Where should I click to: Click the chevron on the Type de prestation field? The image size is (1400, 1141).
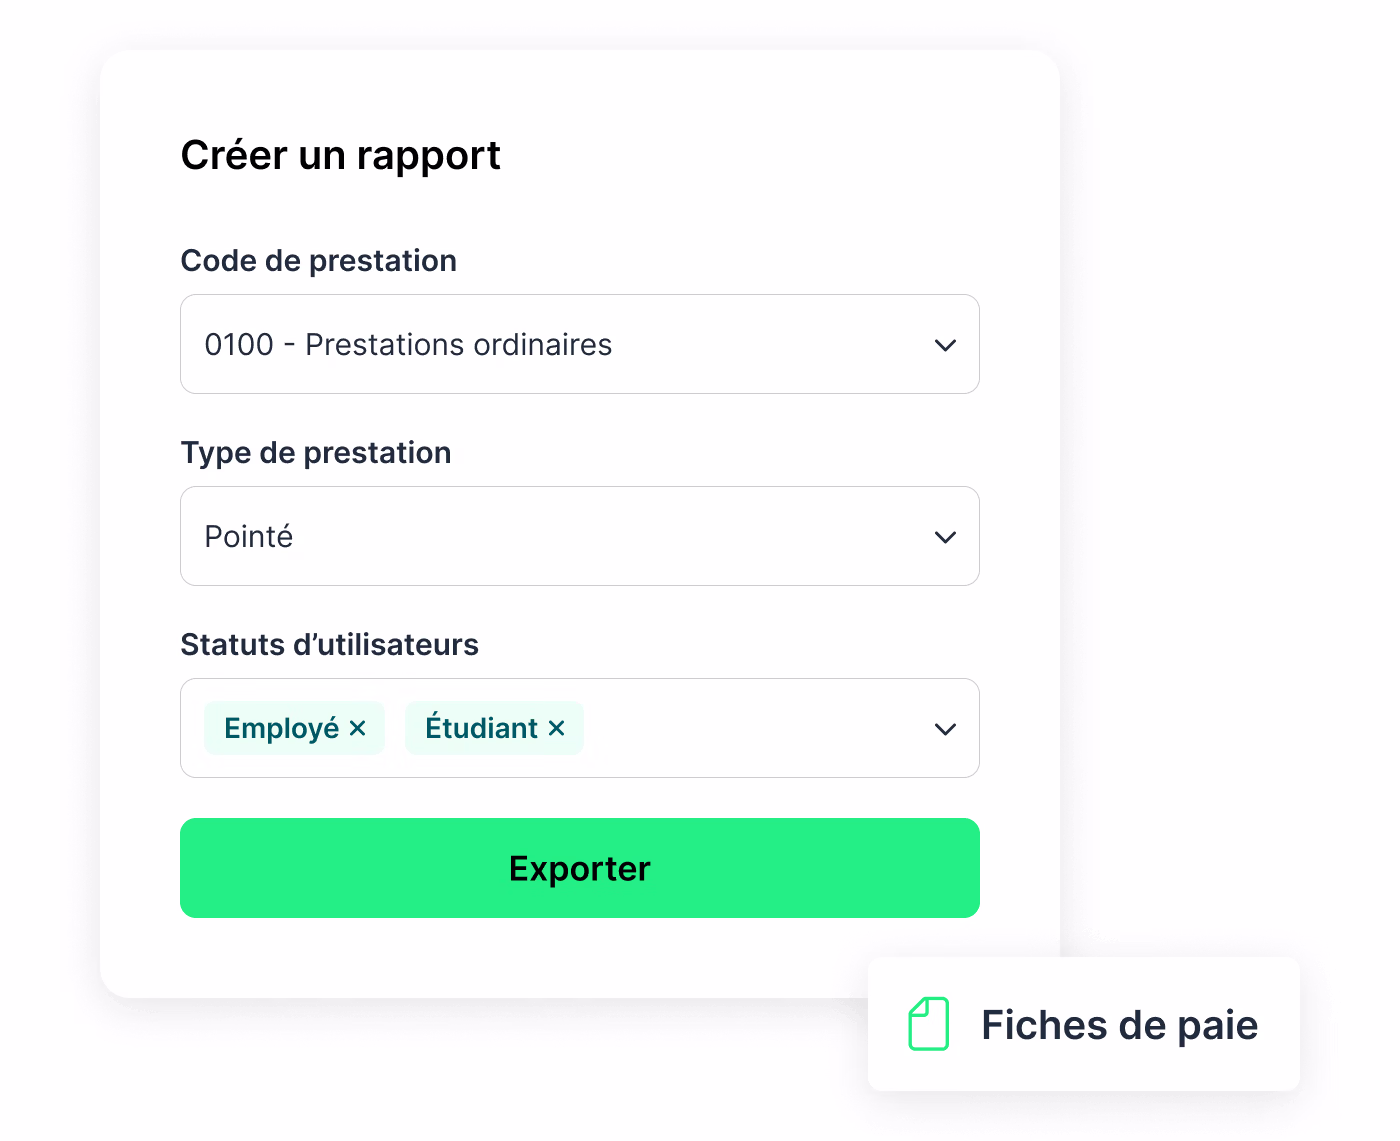(x=944, y=536)
